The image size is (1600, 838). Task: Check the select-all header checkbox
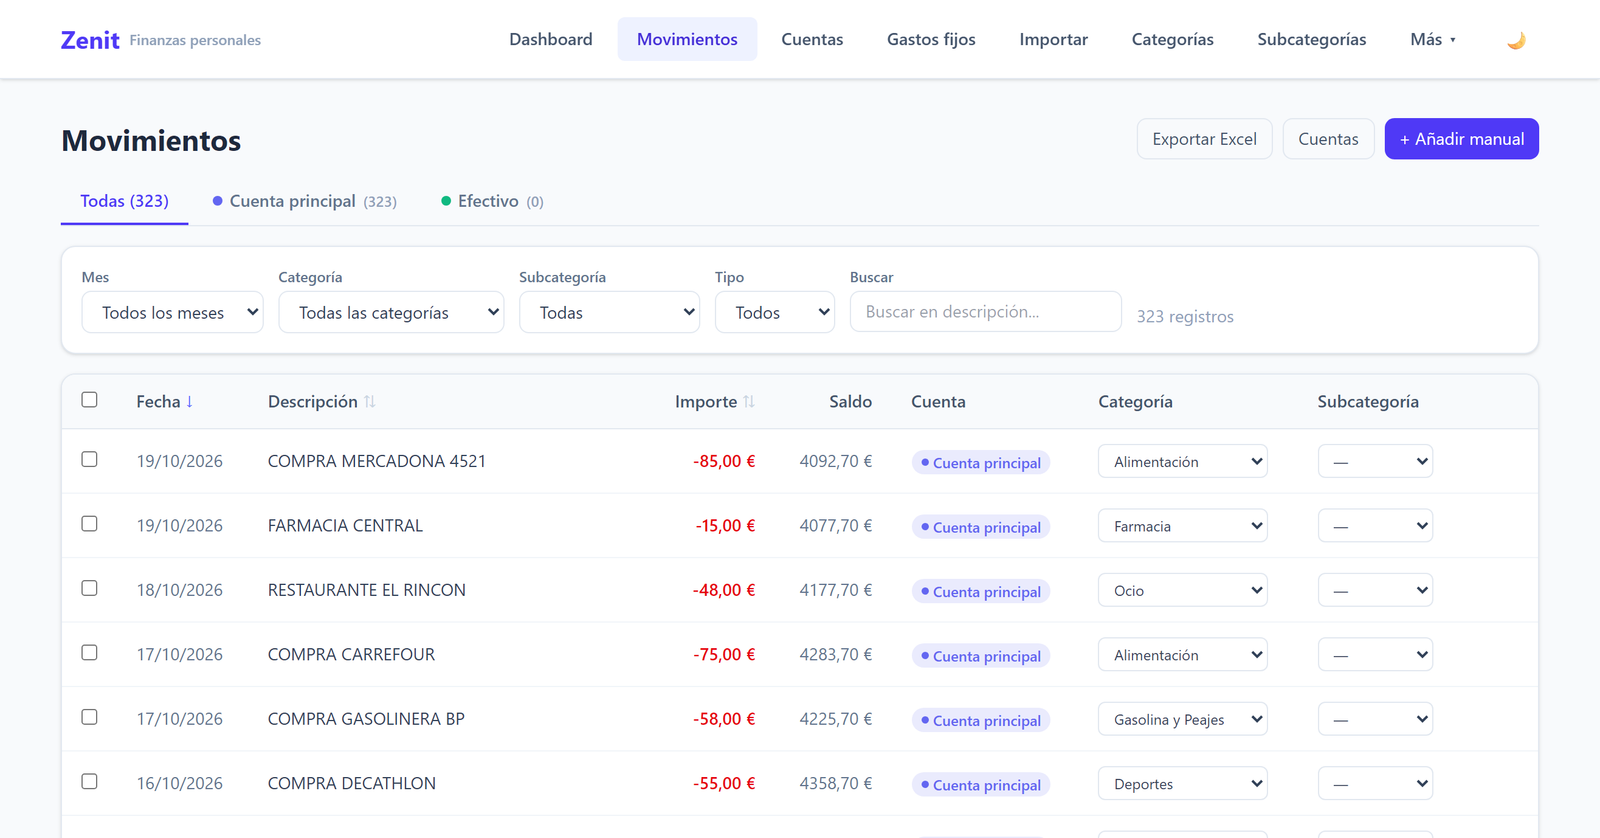point(90,400)
